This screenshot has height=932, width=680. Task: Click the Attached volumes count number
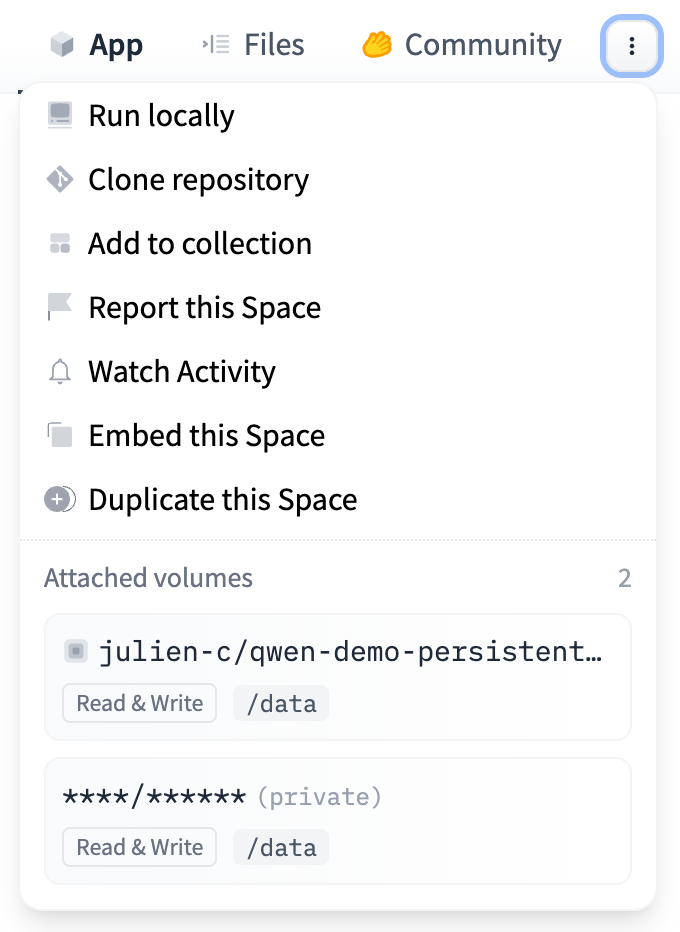(x=624, y=578)
